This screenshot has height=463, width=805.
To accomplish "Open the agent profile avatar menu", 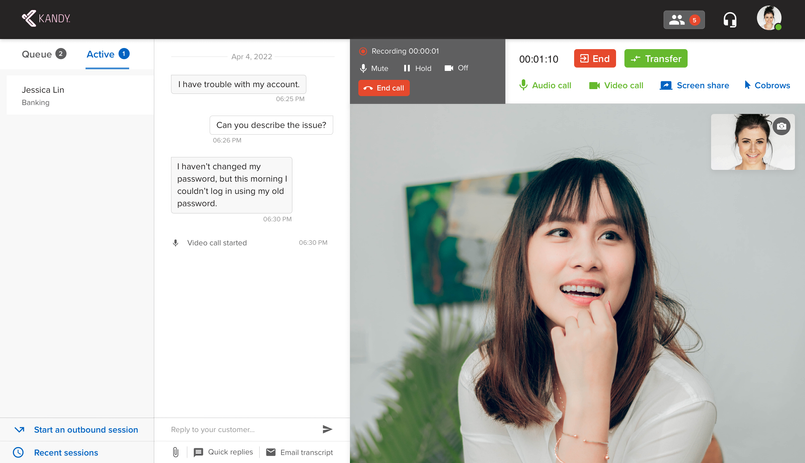I will pyautogui.click(x=769, y=18).
